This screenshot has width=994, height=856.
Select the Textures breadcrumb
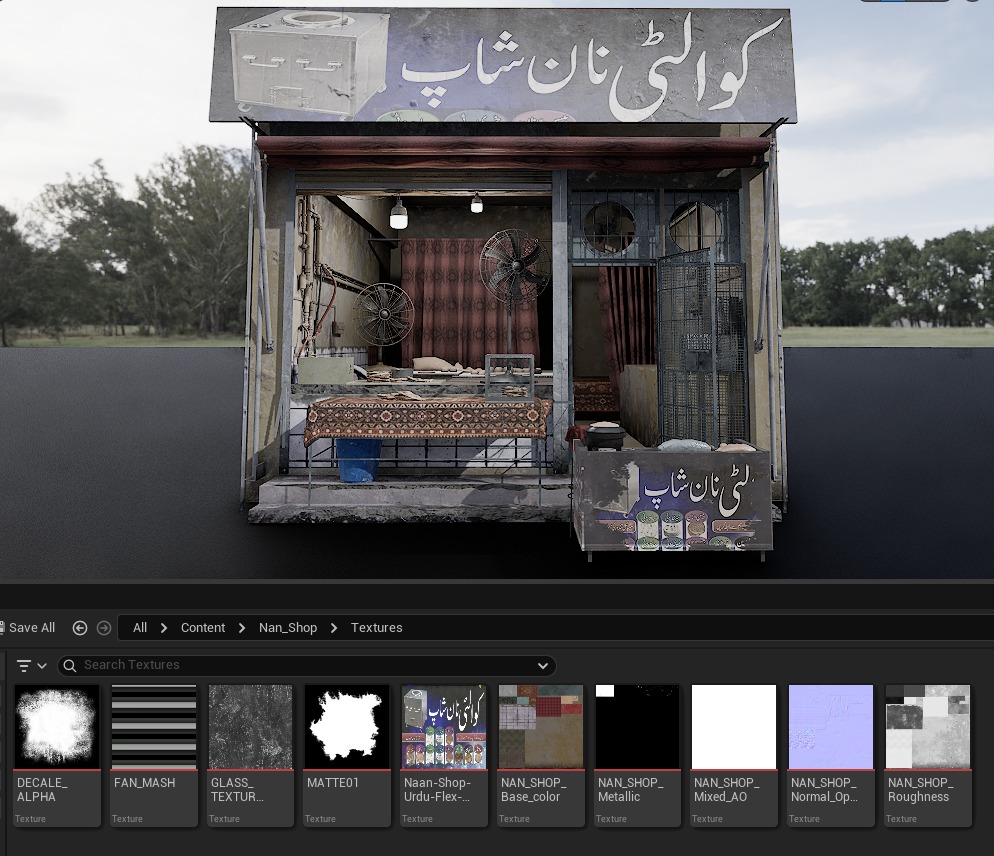pyautogui.click(x=377, y=628)
